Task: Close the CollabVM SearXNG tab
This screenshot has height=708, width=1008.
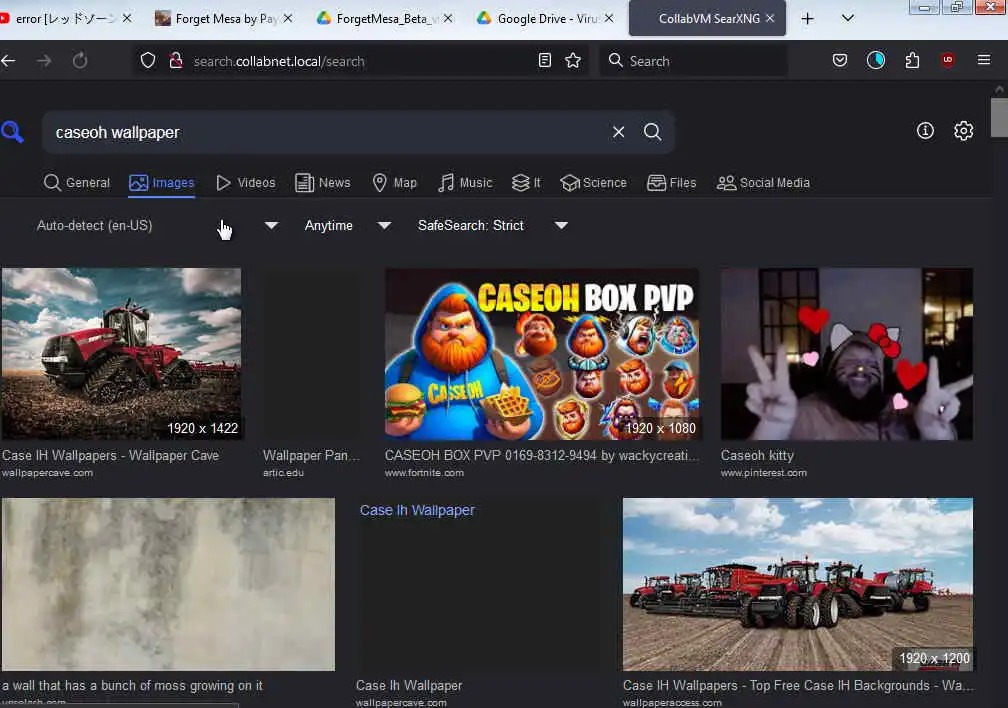Action: (770, 19)
